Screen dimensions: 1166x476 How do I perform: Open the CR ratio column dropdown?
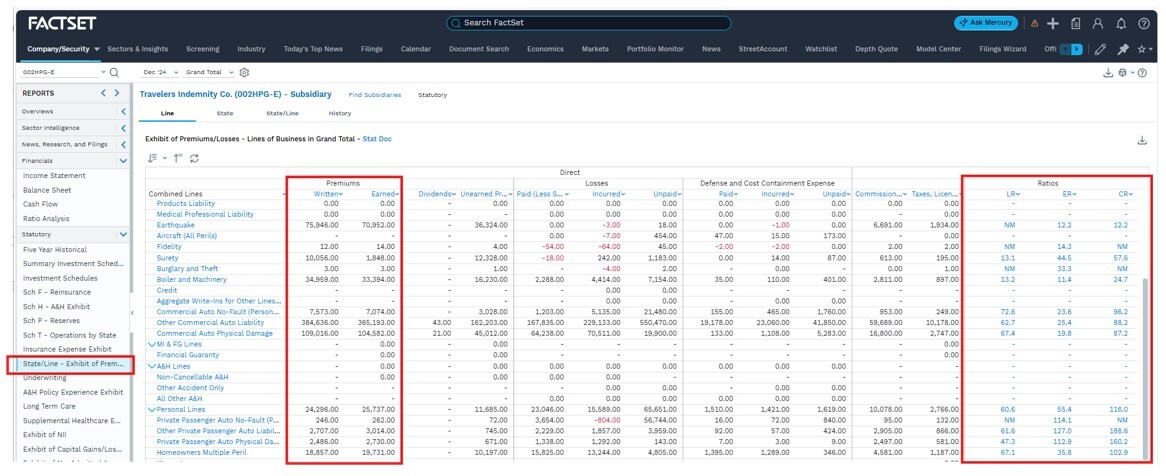[x=1130, y=194]
